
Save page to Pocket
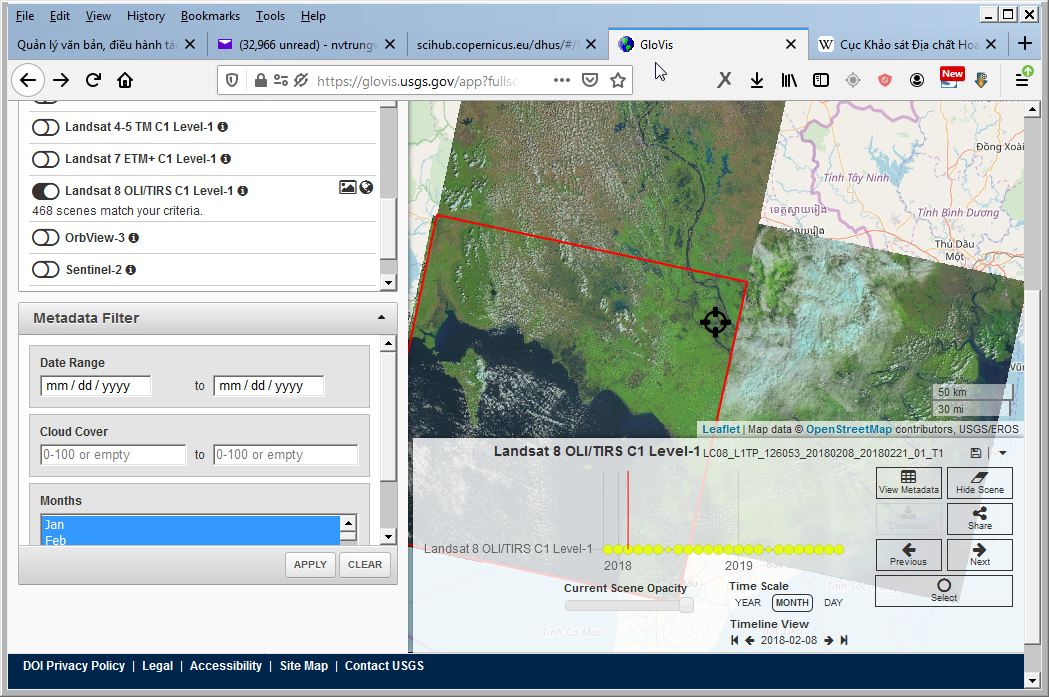[589, 80]
